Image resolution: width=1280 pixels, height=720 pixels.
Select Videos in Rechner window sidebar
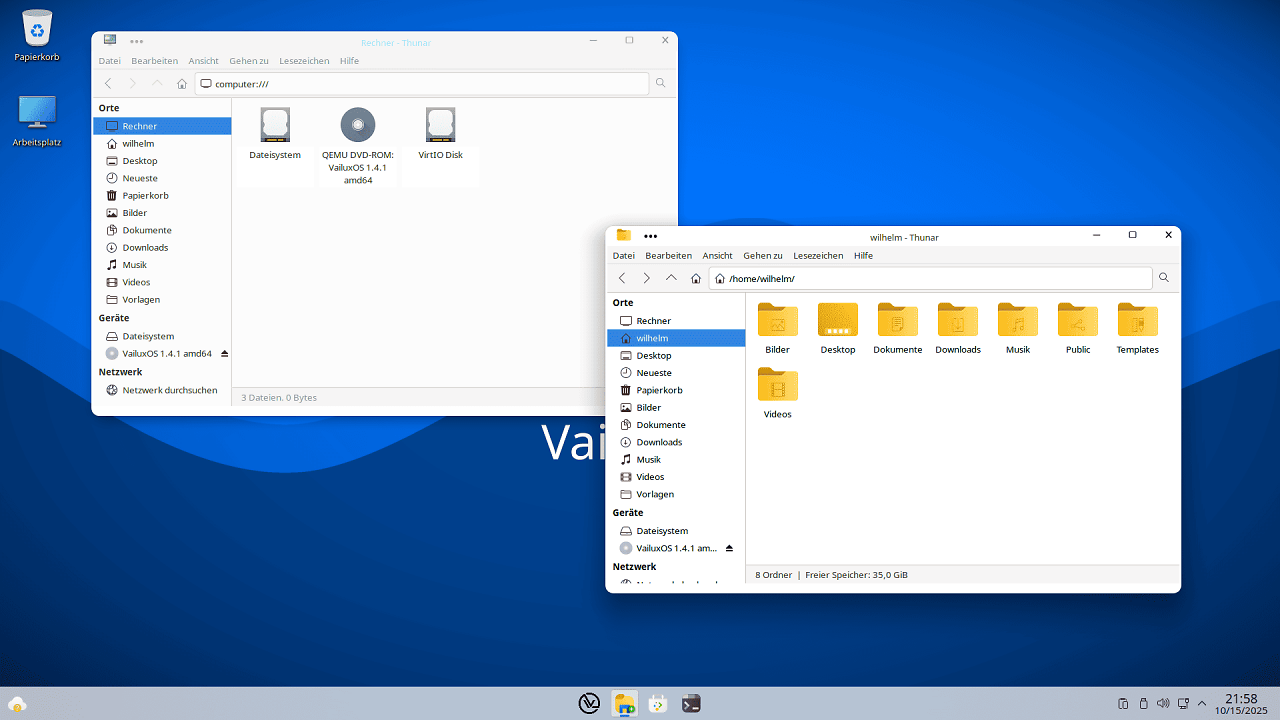coord(162,282)
